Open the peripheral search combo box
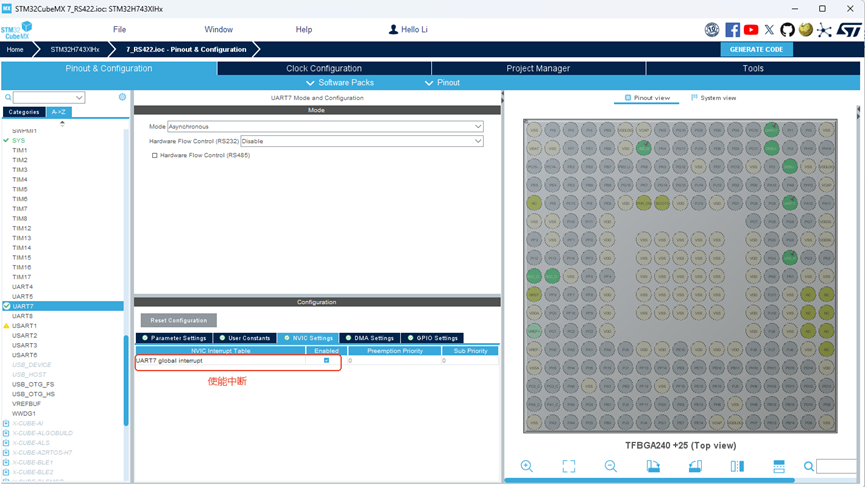The image size is (865, 487). coord(49,98)
